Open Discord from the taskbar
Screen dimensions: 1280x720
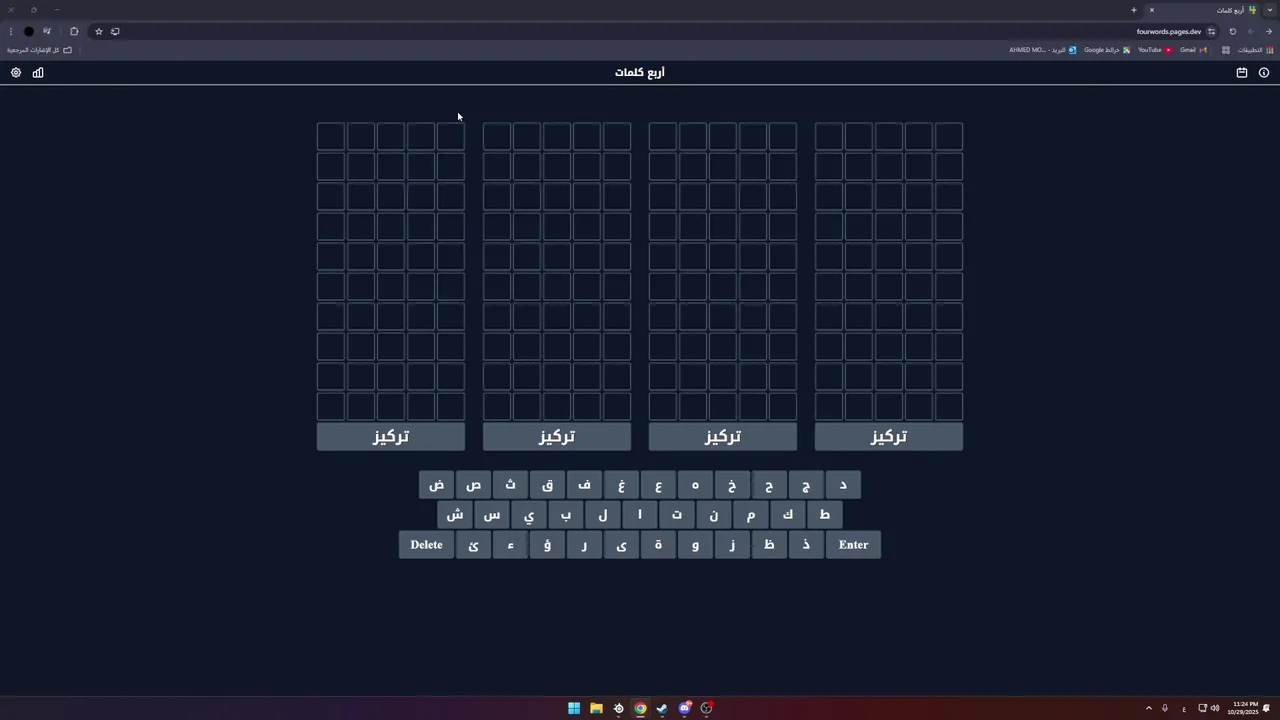click(684, 708)
